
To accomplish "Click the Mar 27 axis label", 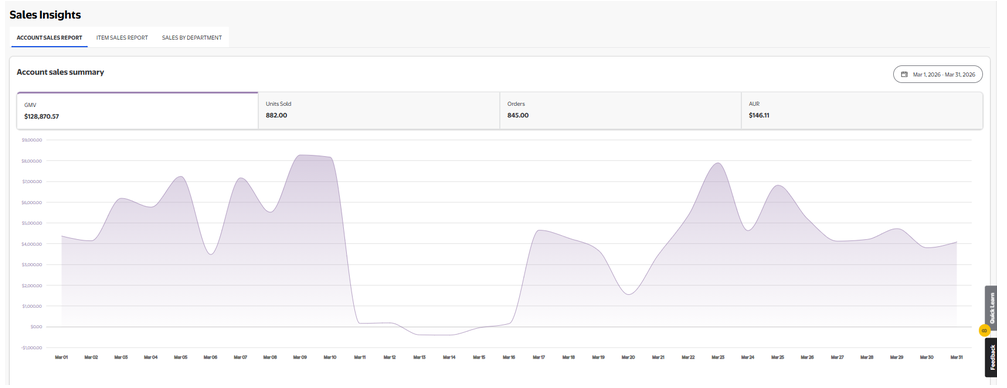I will pos(837,357).
